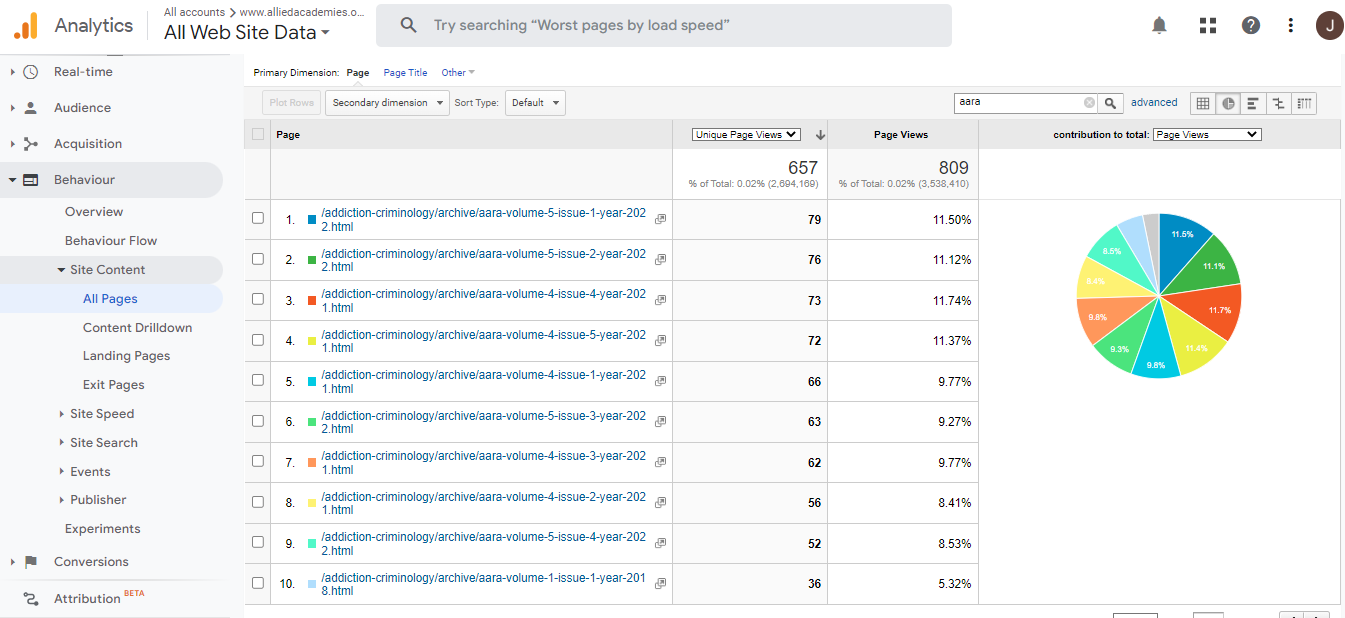Check the box next to row 5

tap(258, 380)
